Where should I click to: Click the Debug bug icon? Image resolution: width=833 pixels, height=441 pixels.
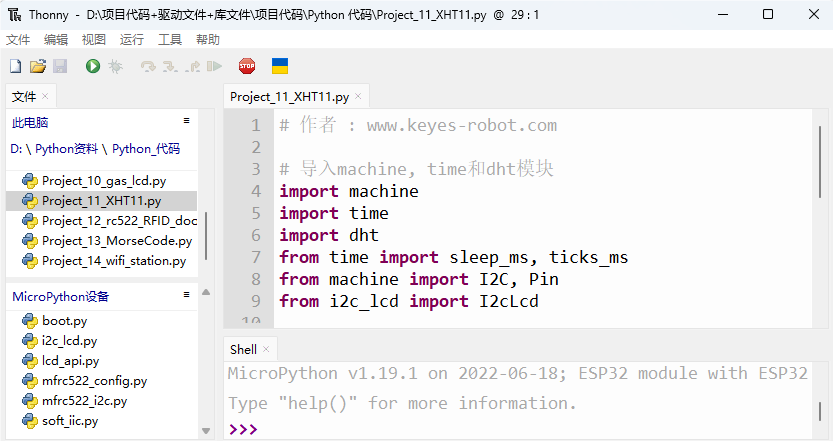coord(115,66)
